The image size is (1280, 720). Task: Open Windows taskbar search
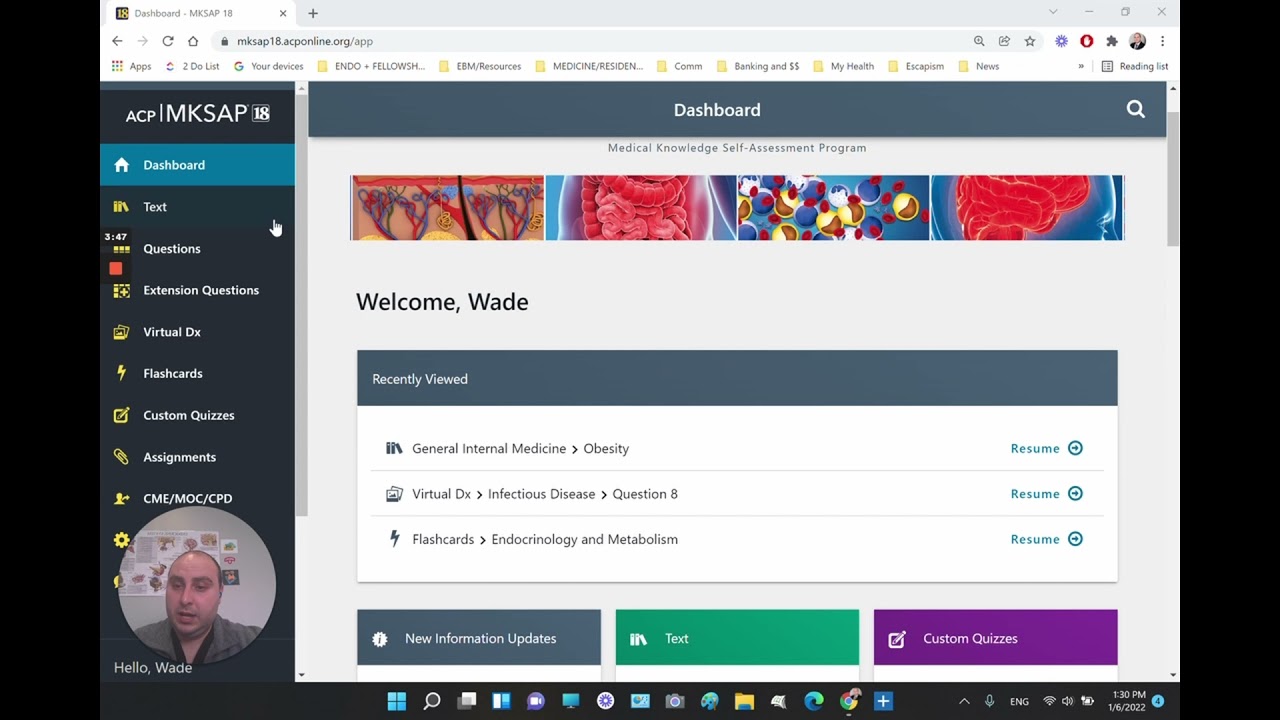432,701
